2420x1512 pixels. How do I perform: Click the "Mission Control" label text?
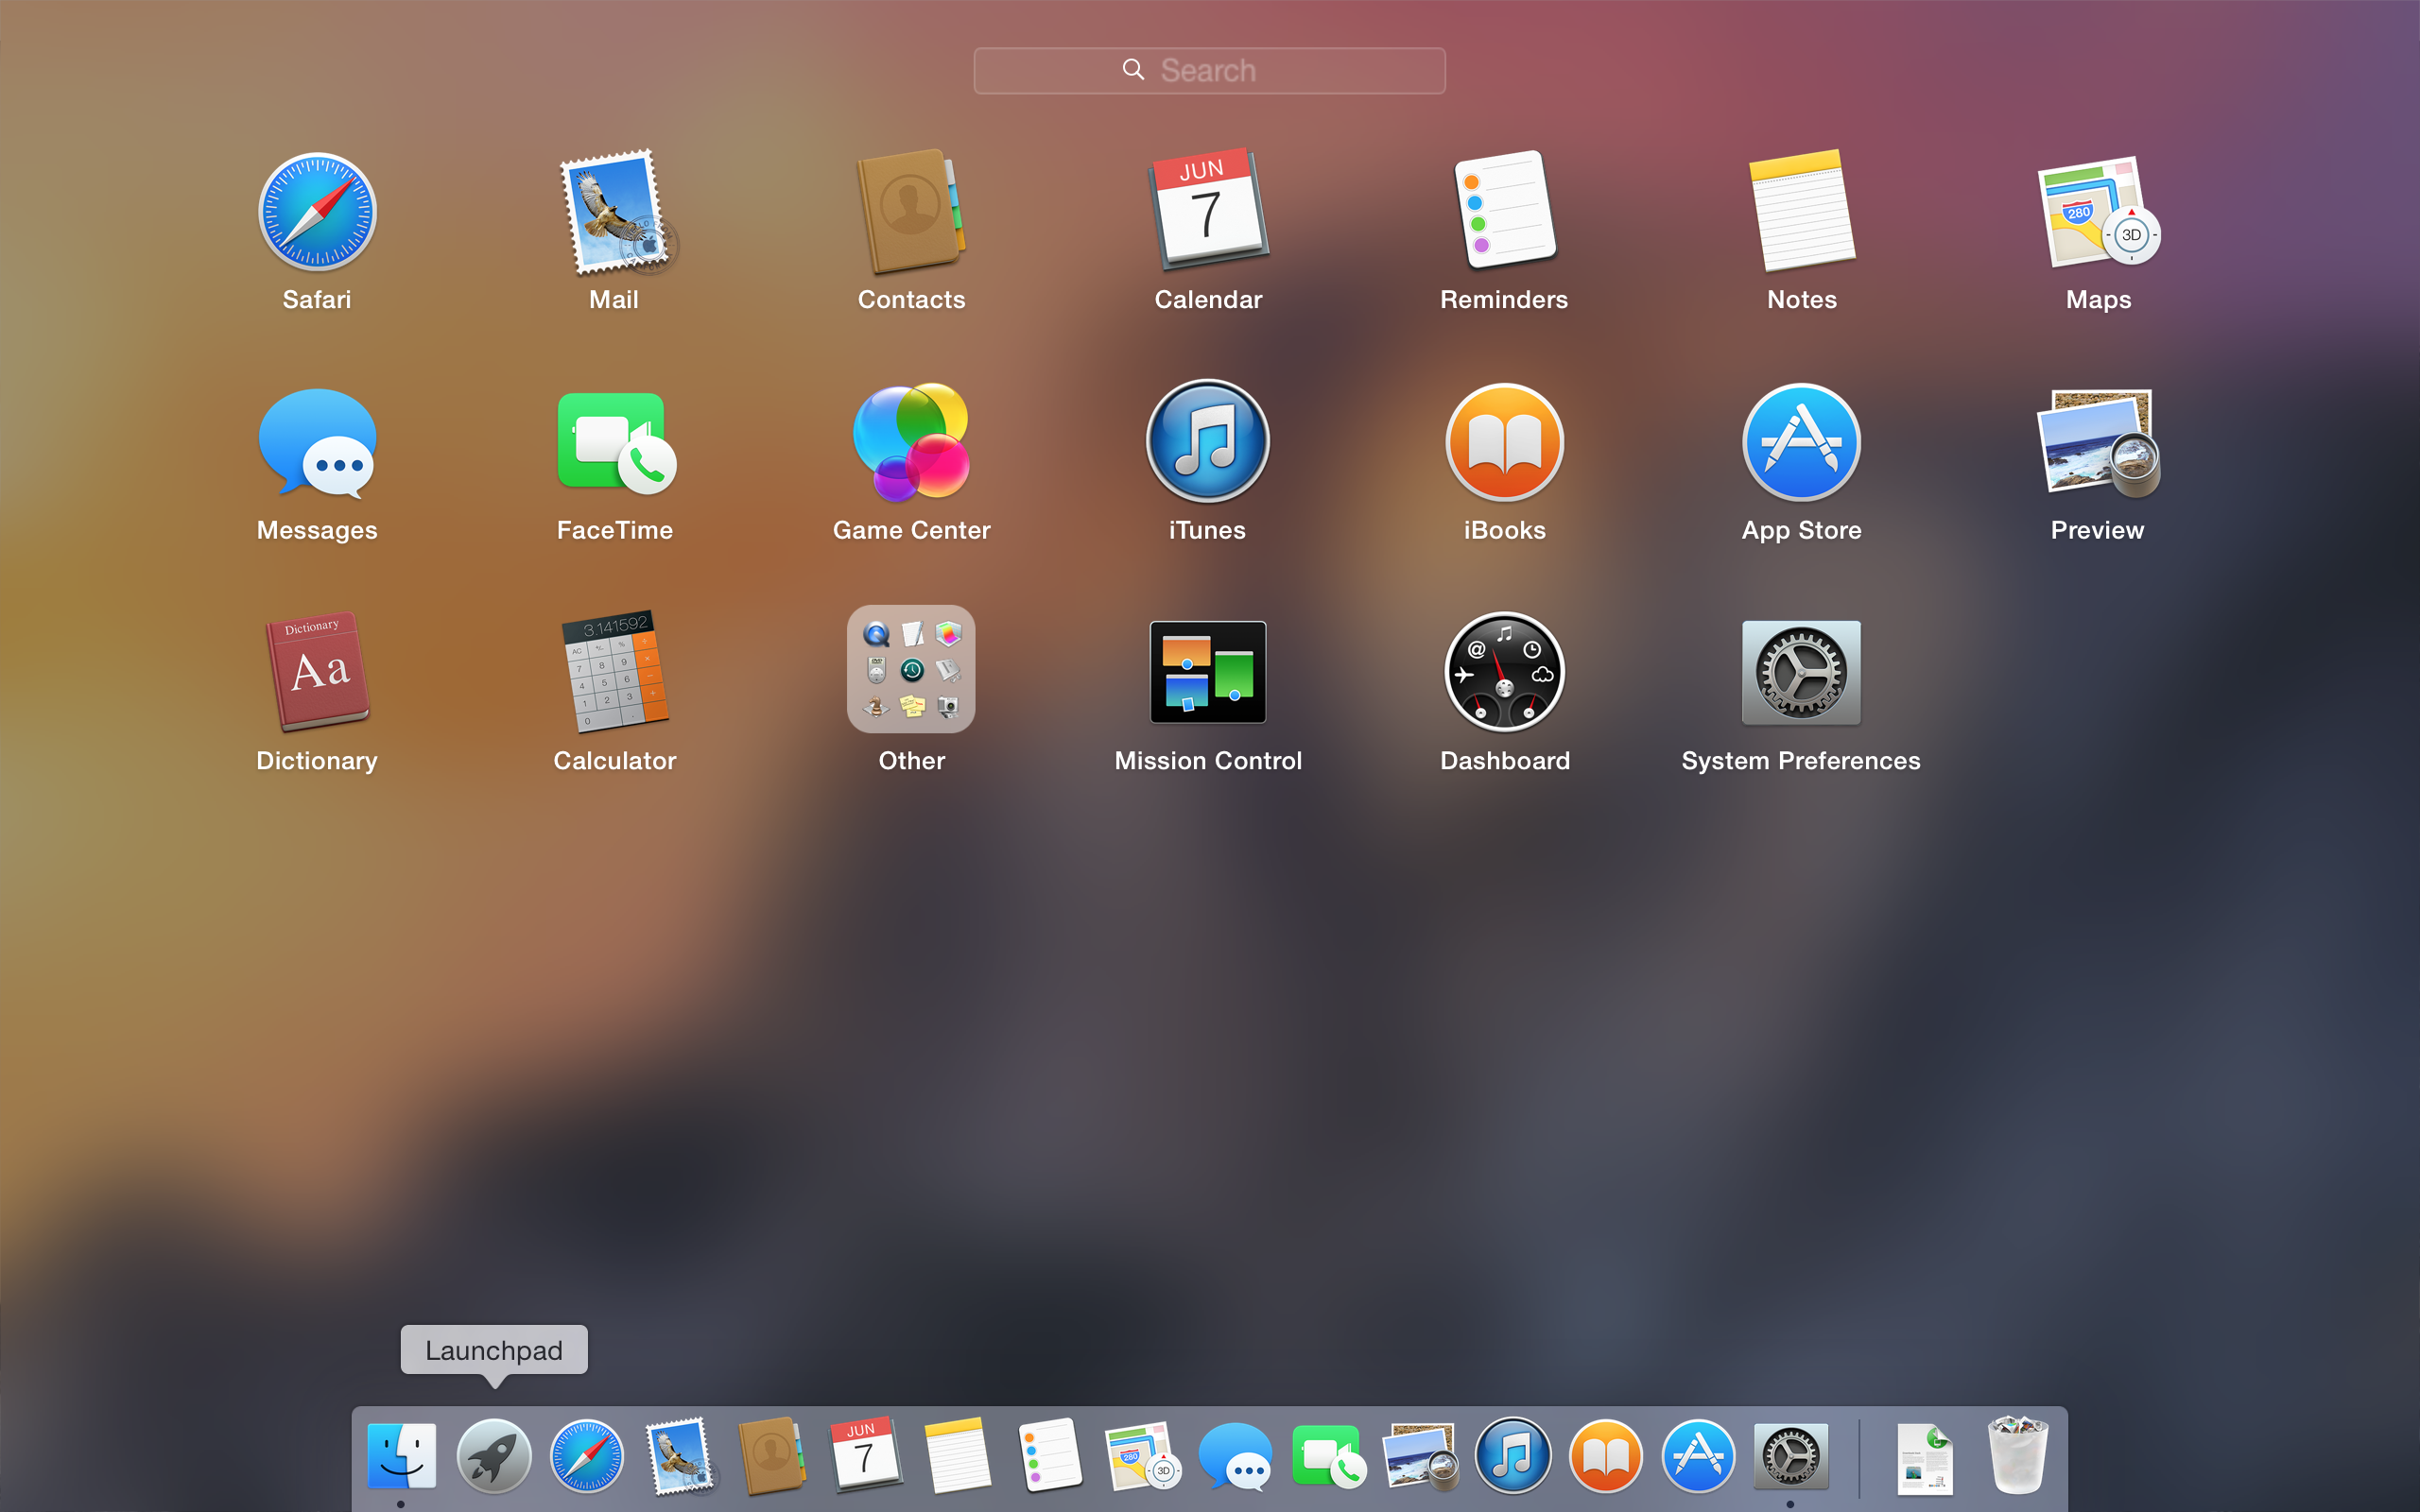[x=1208, y=761]
